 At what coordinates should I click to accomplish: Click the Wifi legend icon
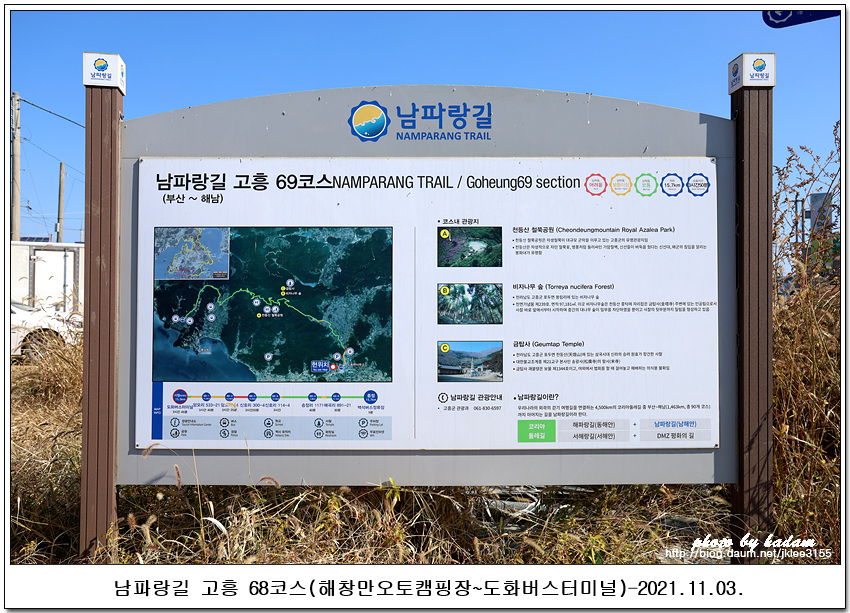[x=363, y=433]
